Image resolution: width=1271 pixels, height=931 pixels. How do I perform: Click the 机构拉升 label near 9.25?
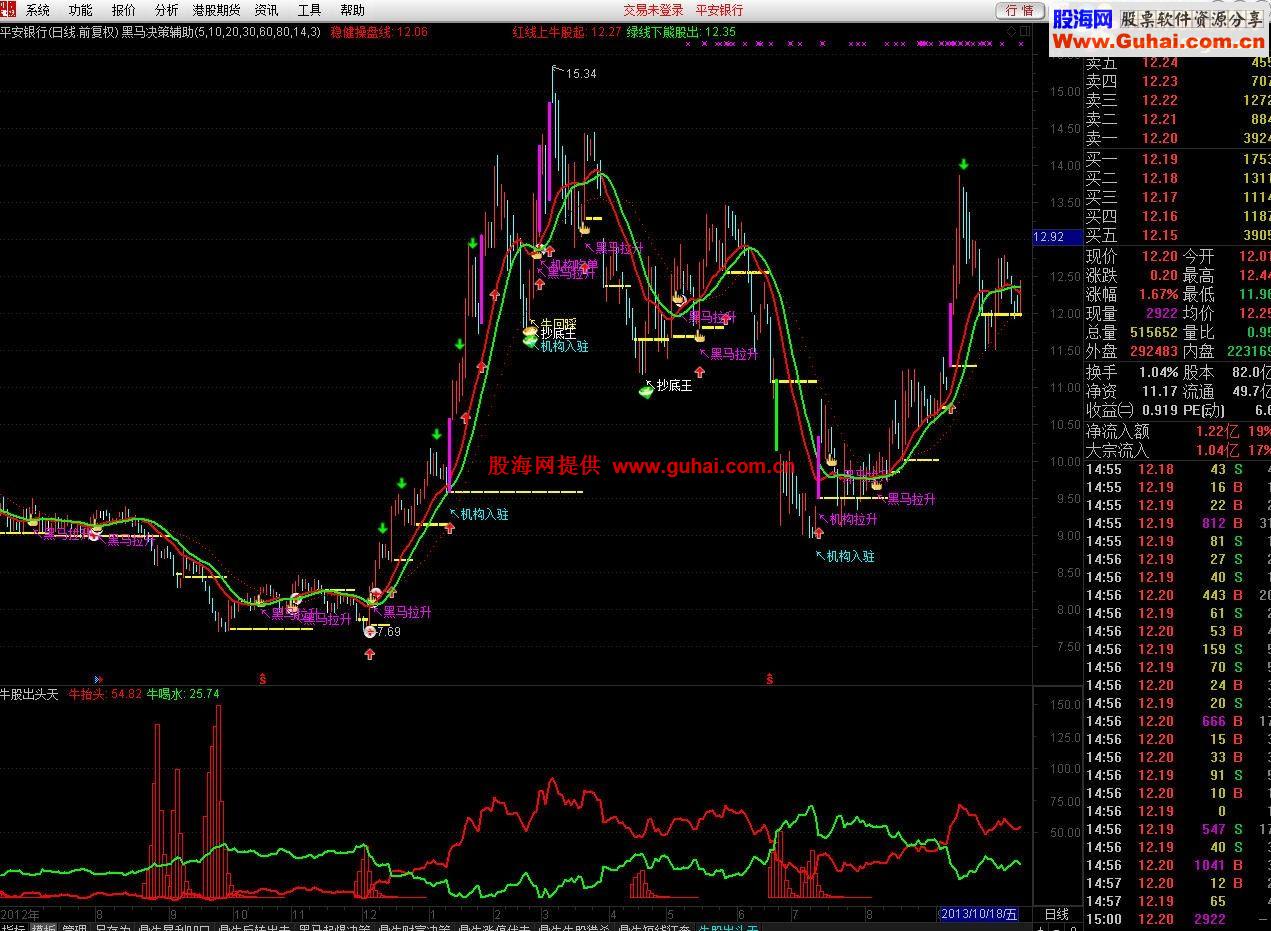pos(853,519)
